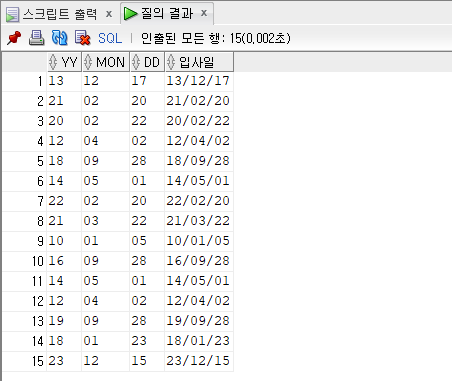Select YY value 13 in row 1

coord(64,81)
